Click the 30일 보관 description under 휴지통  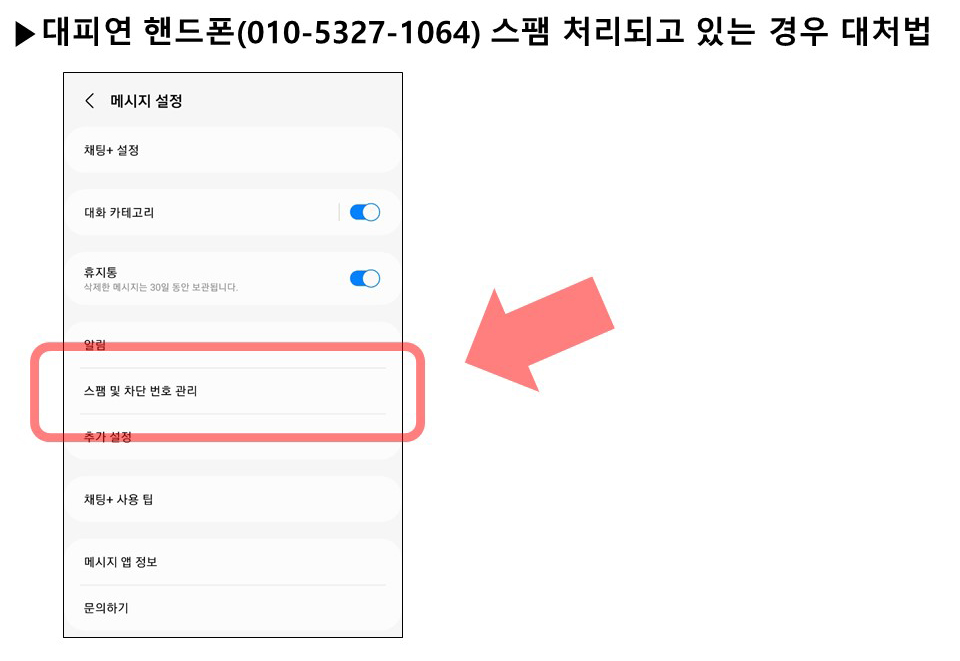click(160, 287)
